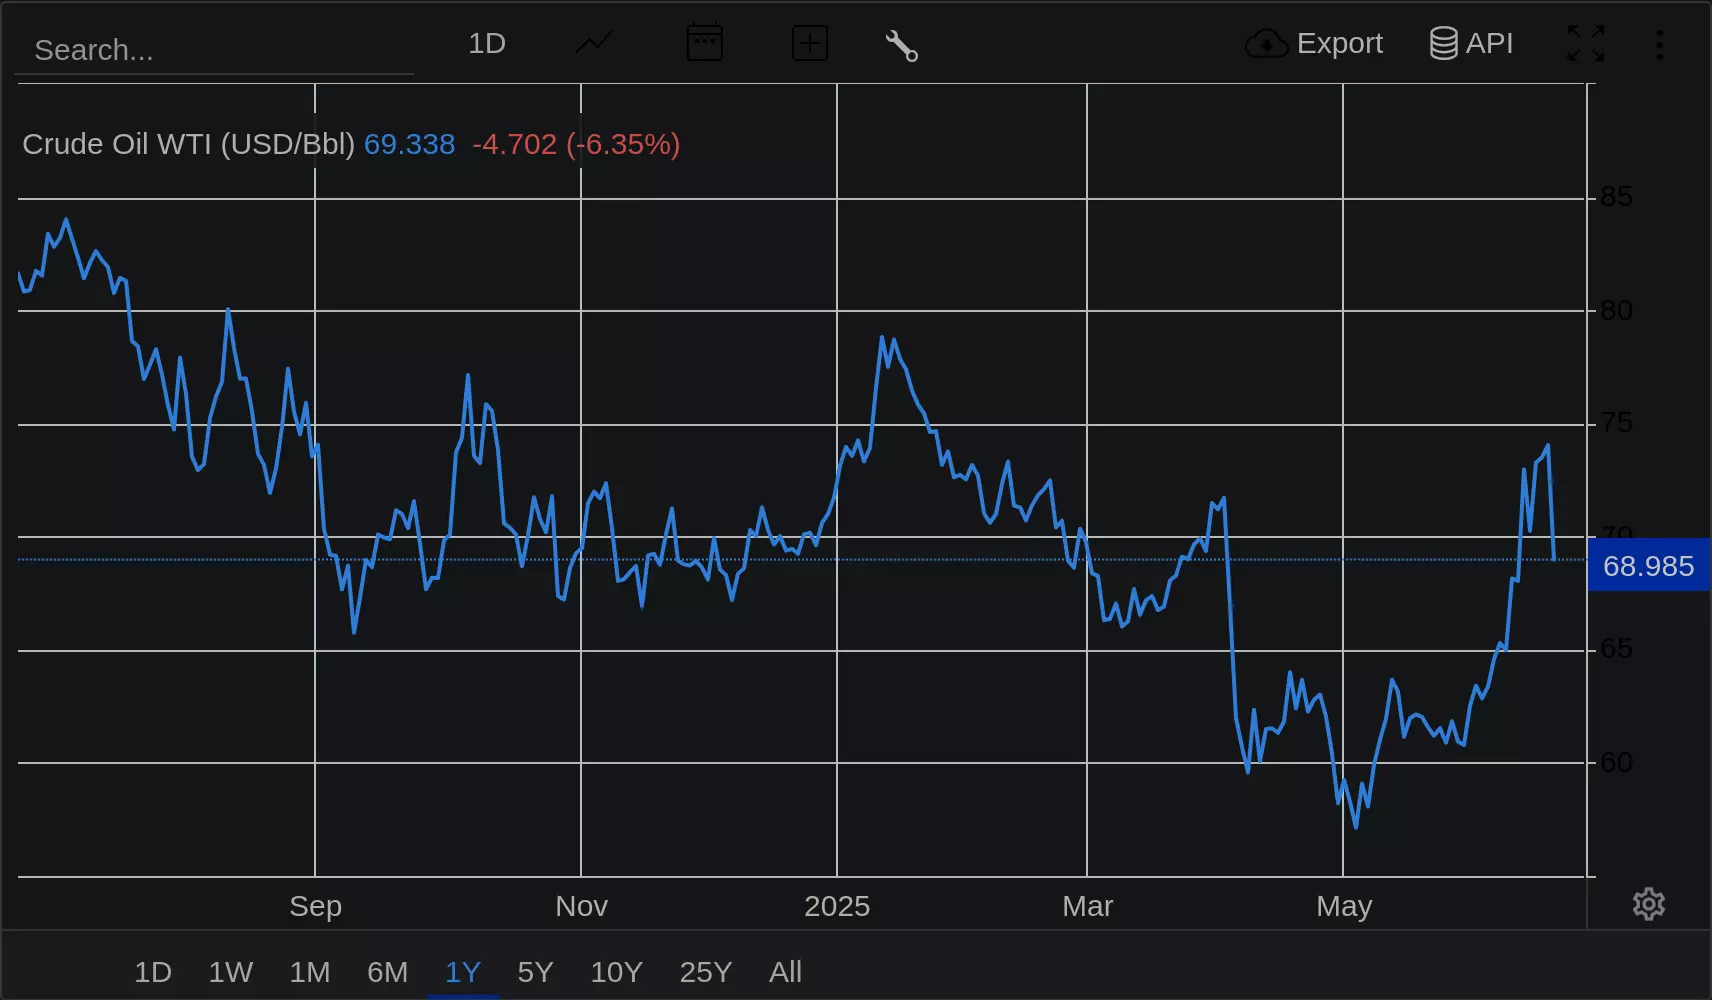Click the Nov axis label
The width and height of the screenshot is (1712, 1000).
pos(582,906)
